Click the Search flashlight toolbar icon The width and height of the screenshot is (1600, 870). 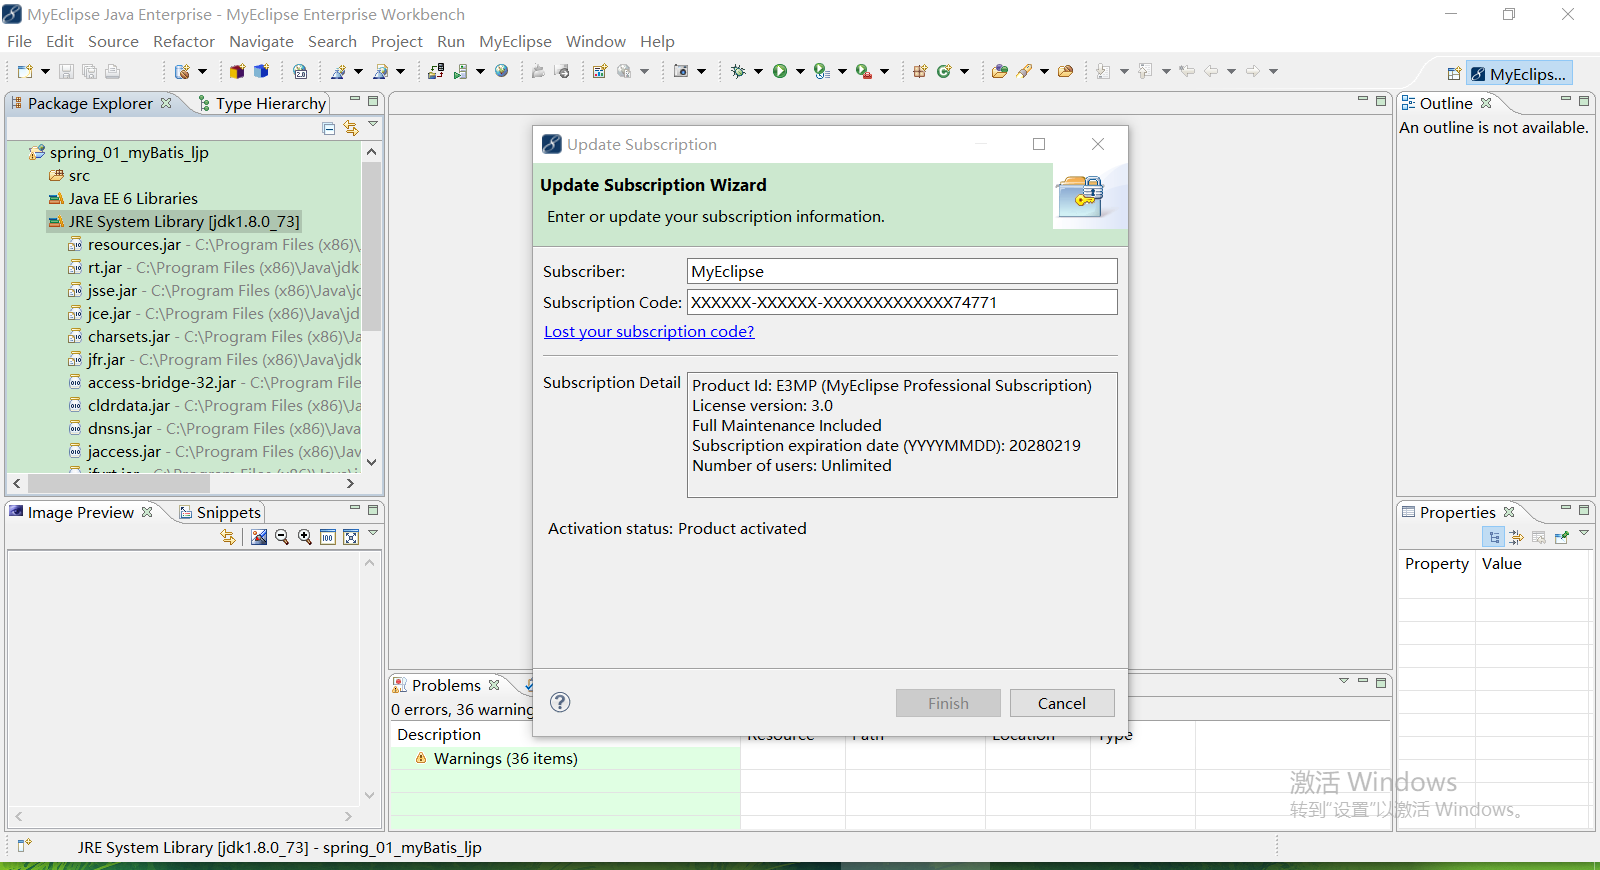[x=1024, y=71]
